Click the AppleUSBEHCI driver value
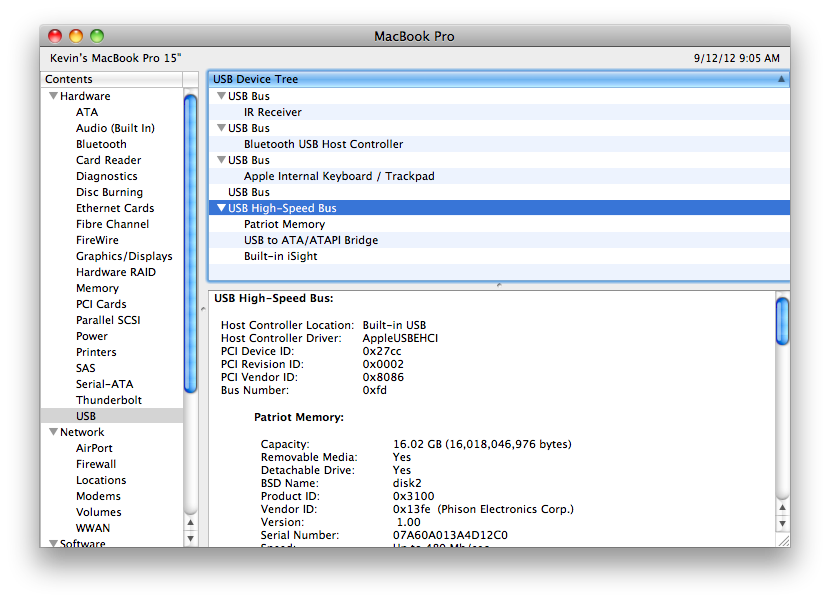Viewport: 830px width, 602px height. tap(400, 338)
